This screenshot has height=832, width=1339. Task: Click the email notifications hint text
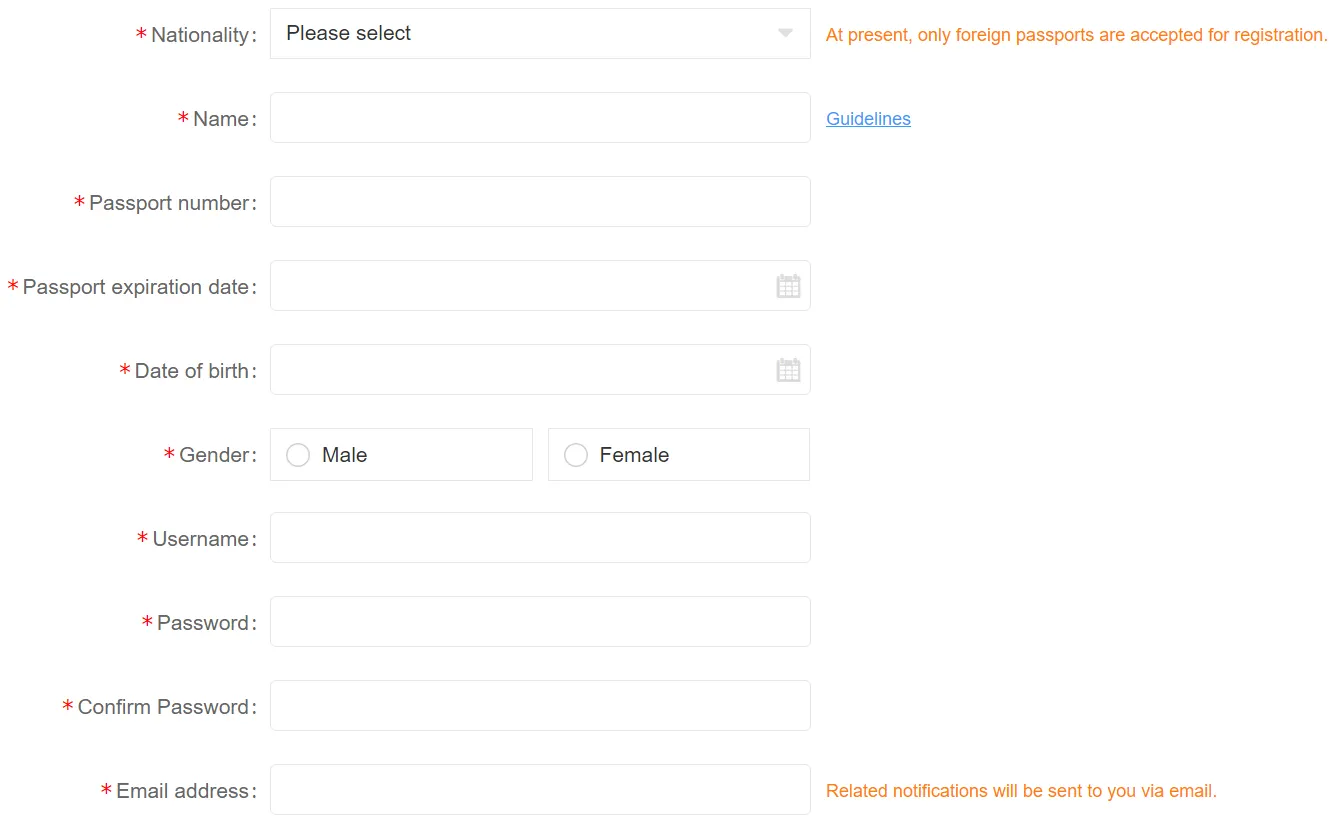(x=1021, y=791)
